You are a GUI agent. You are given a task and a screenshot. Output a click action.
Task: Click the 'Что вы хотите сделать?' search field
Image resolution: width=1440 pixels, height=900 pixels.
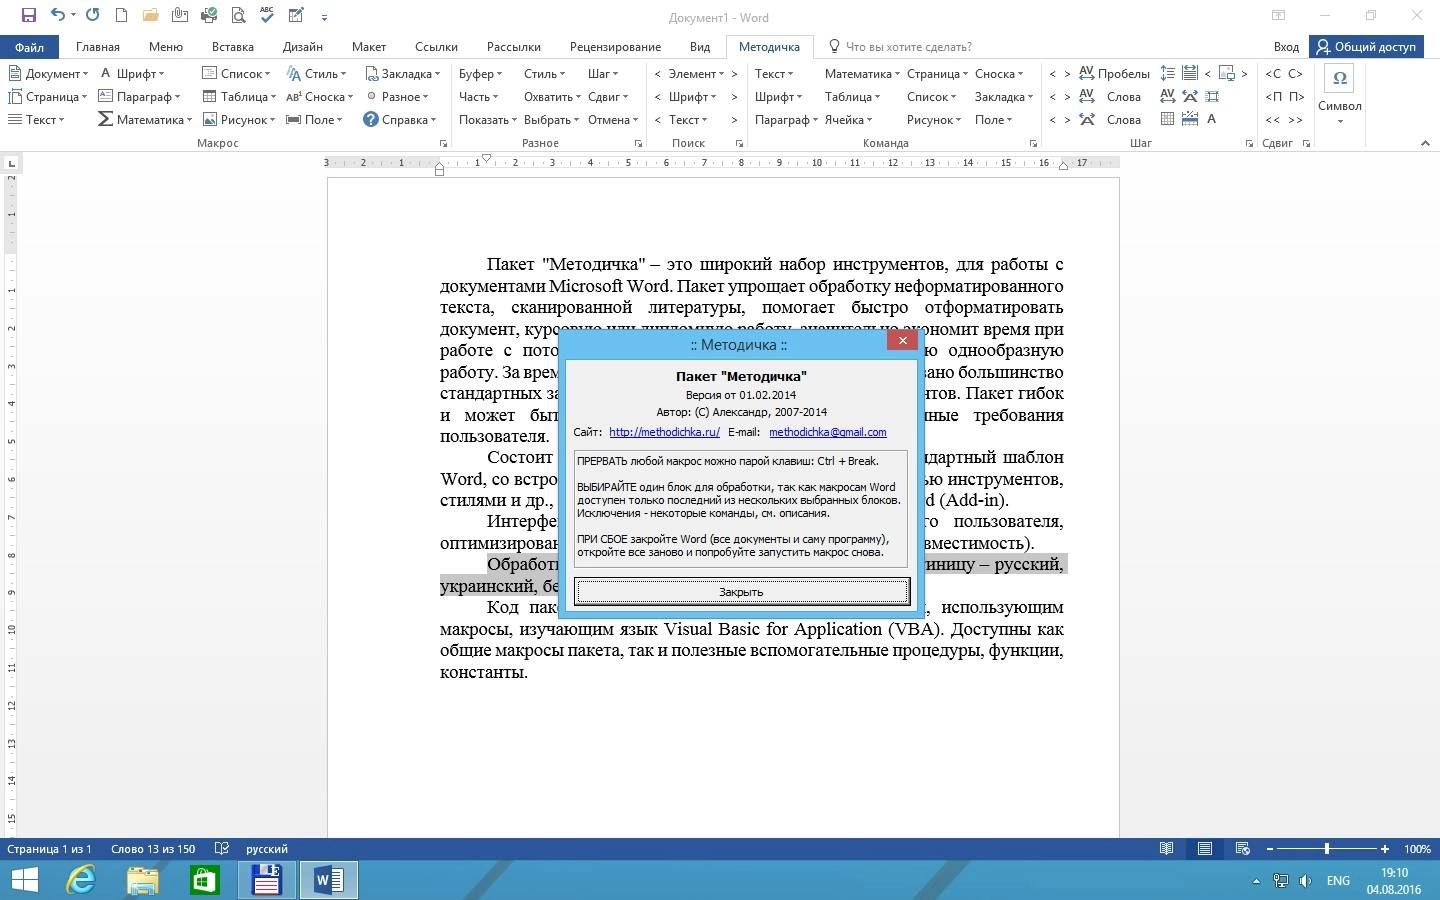click(908, 46)
